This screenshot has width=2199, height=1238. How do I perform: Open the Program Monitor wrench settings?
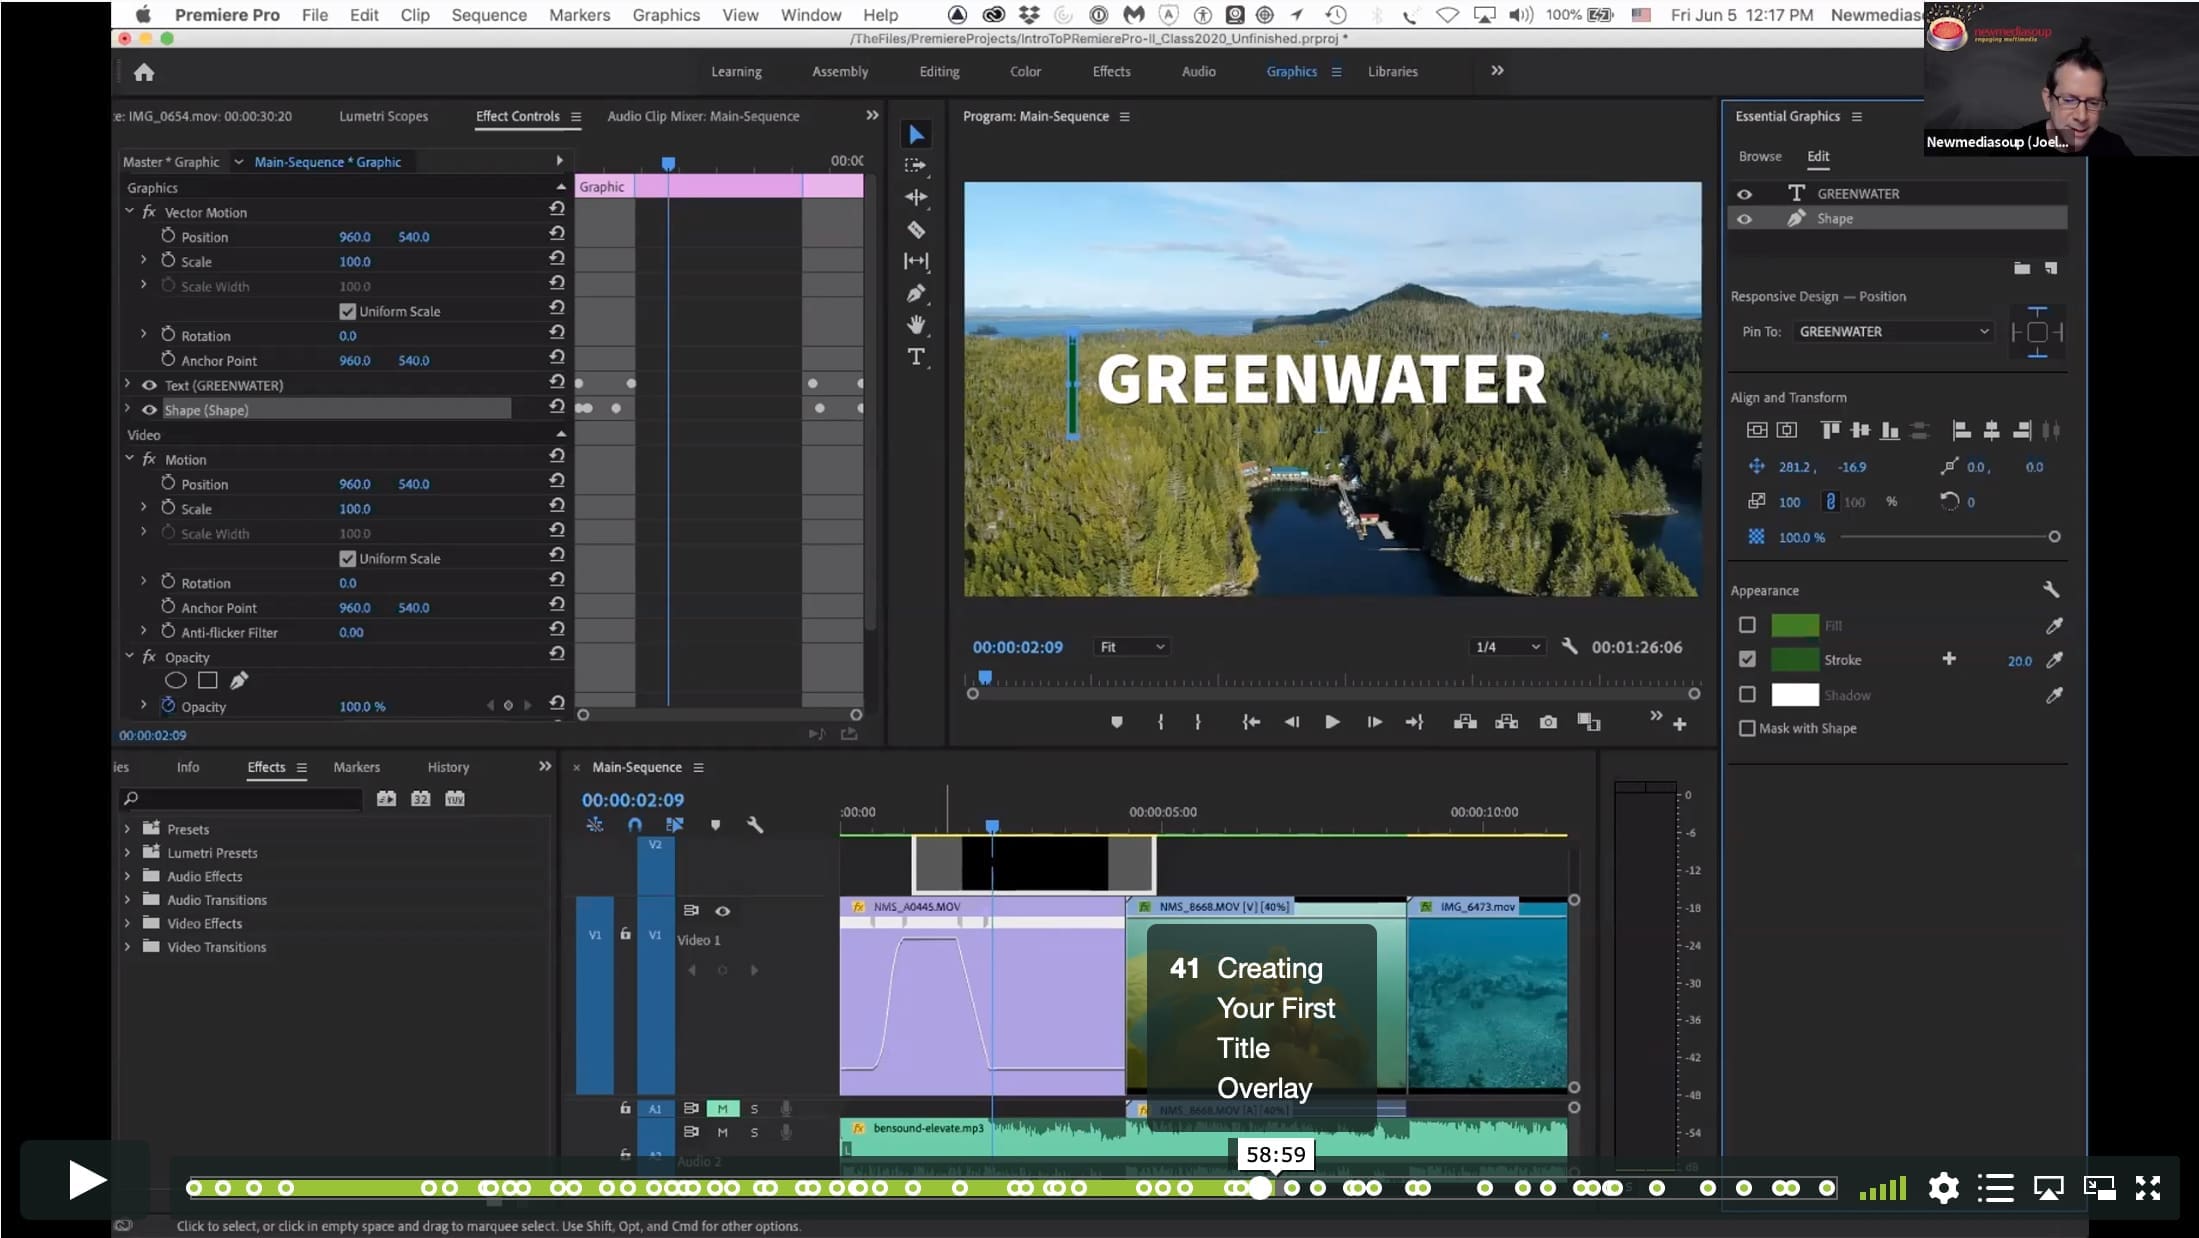coord(1570,647)
